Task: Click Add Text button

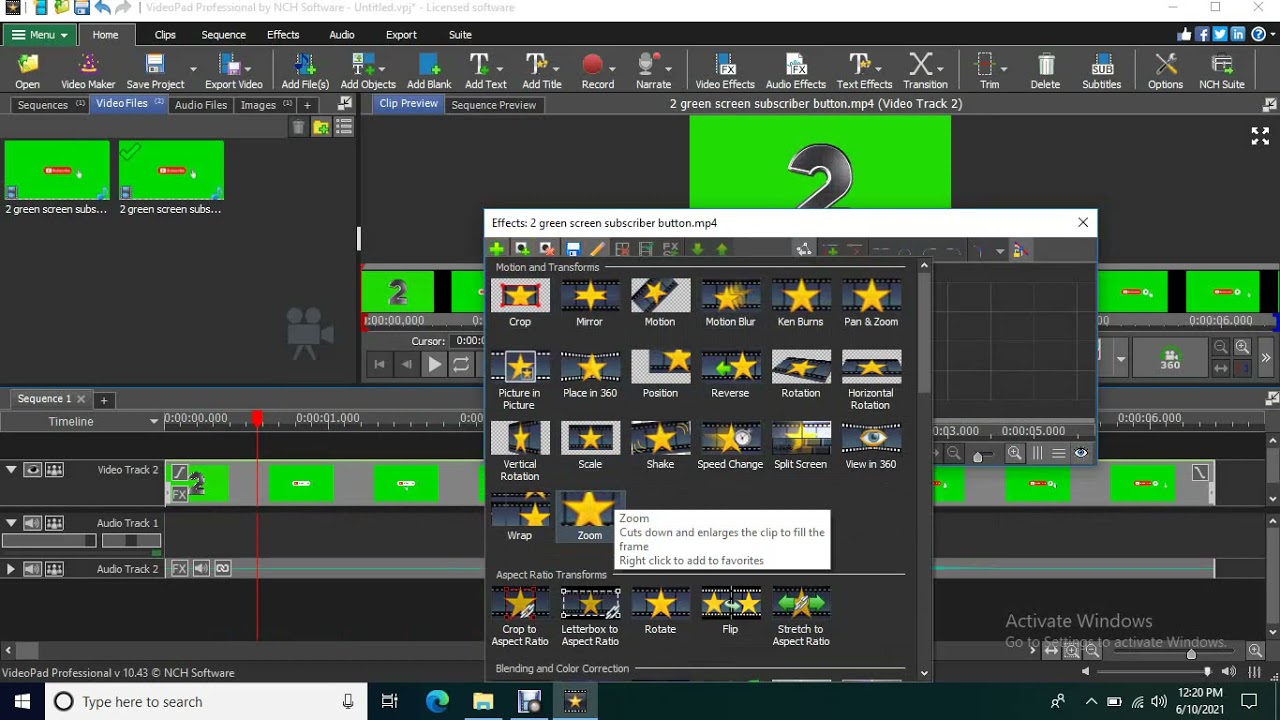Action: tap(485, 73)
